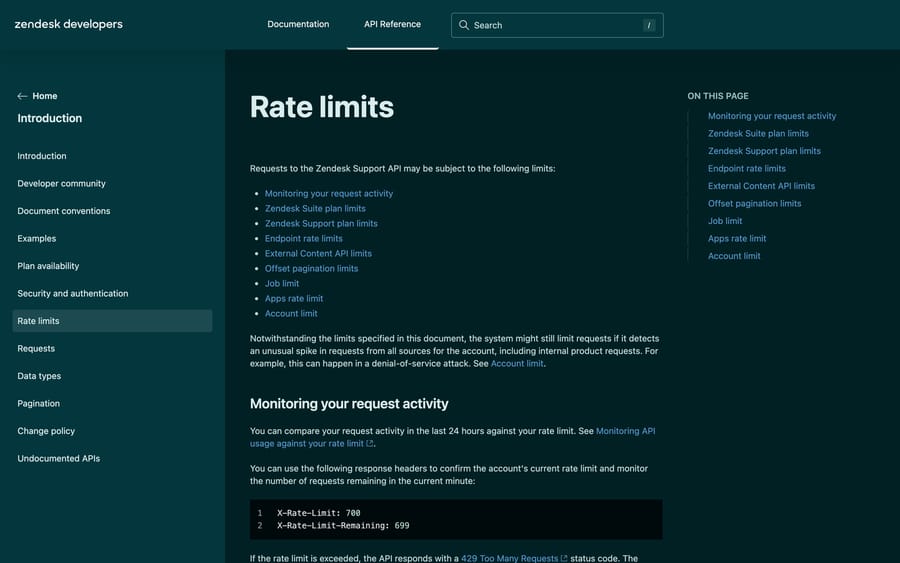Screen dimensions: 900x563
Task: Open Security and authentication in sidebar
Action: coord(73,293)
